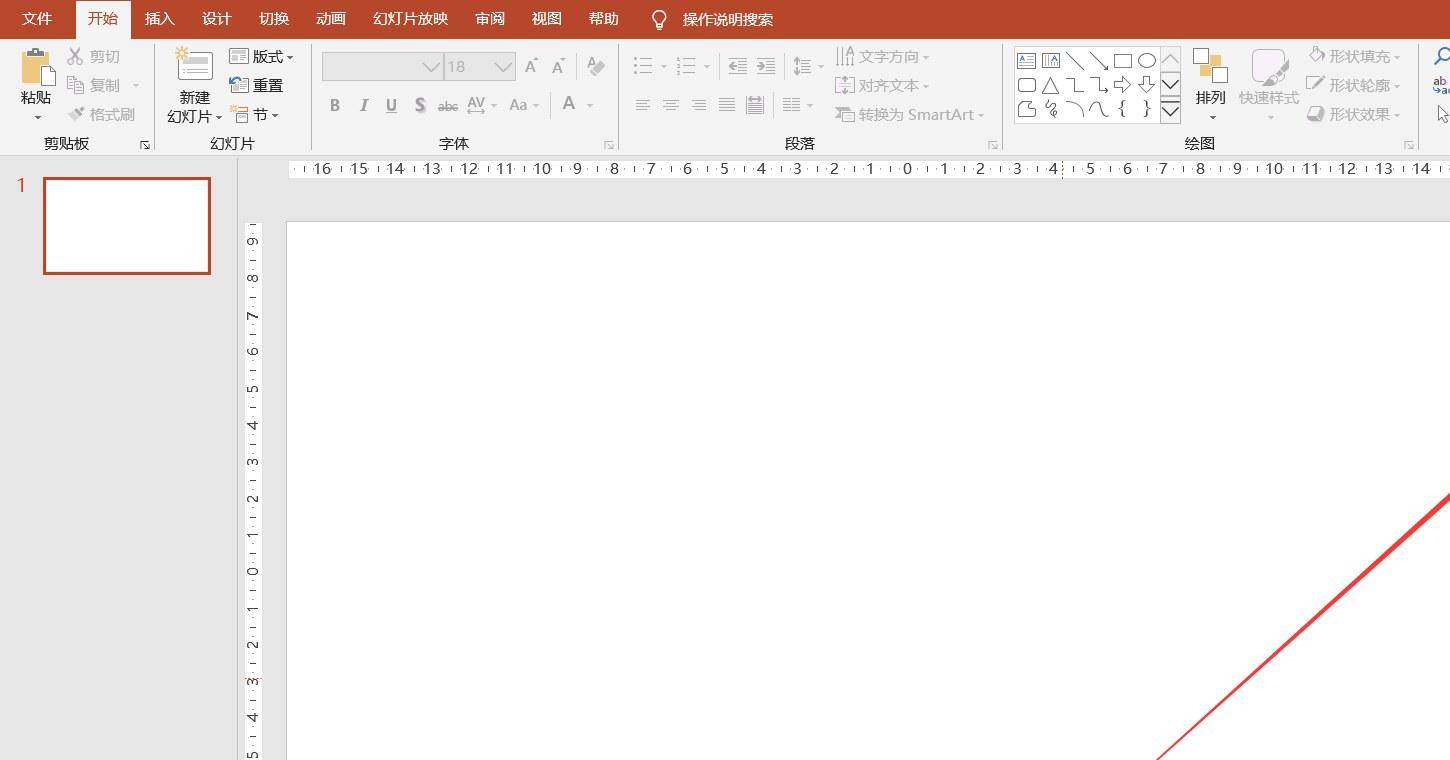Align paragraph text to the left
The width and height of the screenshot is (1450, 760).
pos(643,105)
